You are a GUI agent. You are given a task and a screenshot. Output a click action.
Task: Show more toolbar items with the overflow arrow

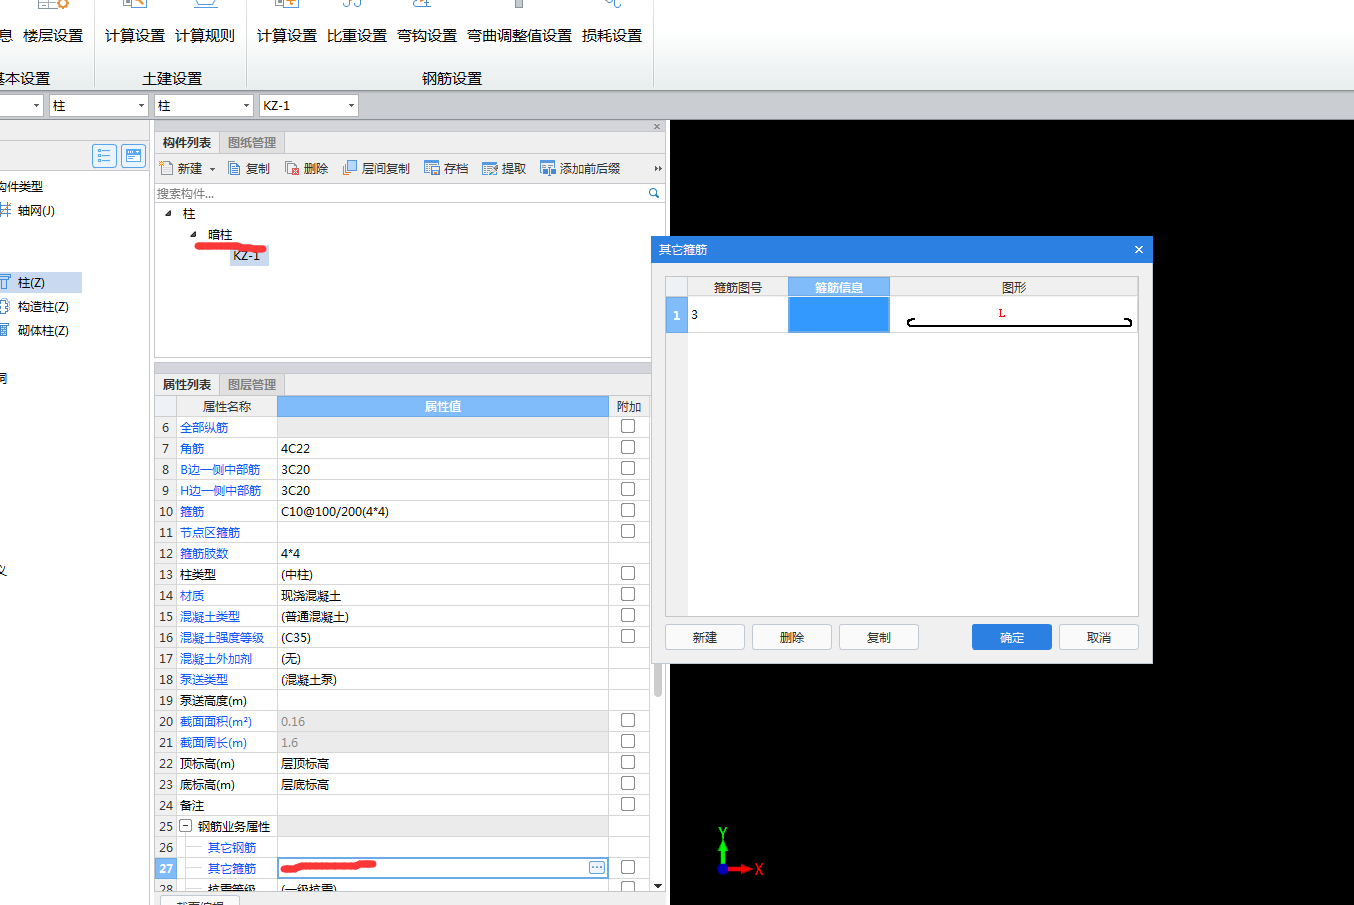click(658, 168)
